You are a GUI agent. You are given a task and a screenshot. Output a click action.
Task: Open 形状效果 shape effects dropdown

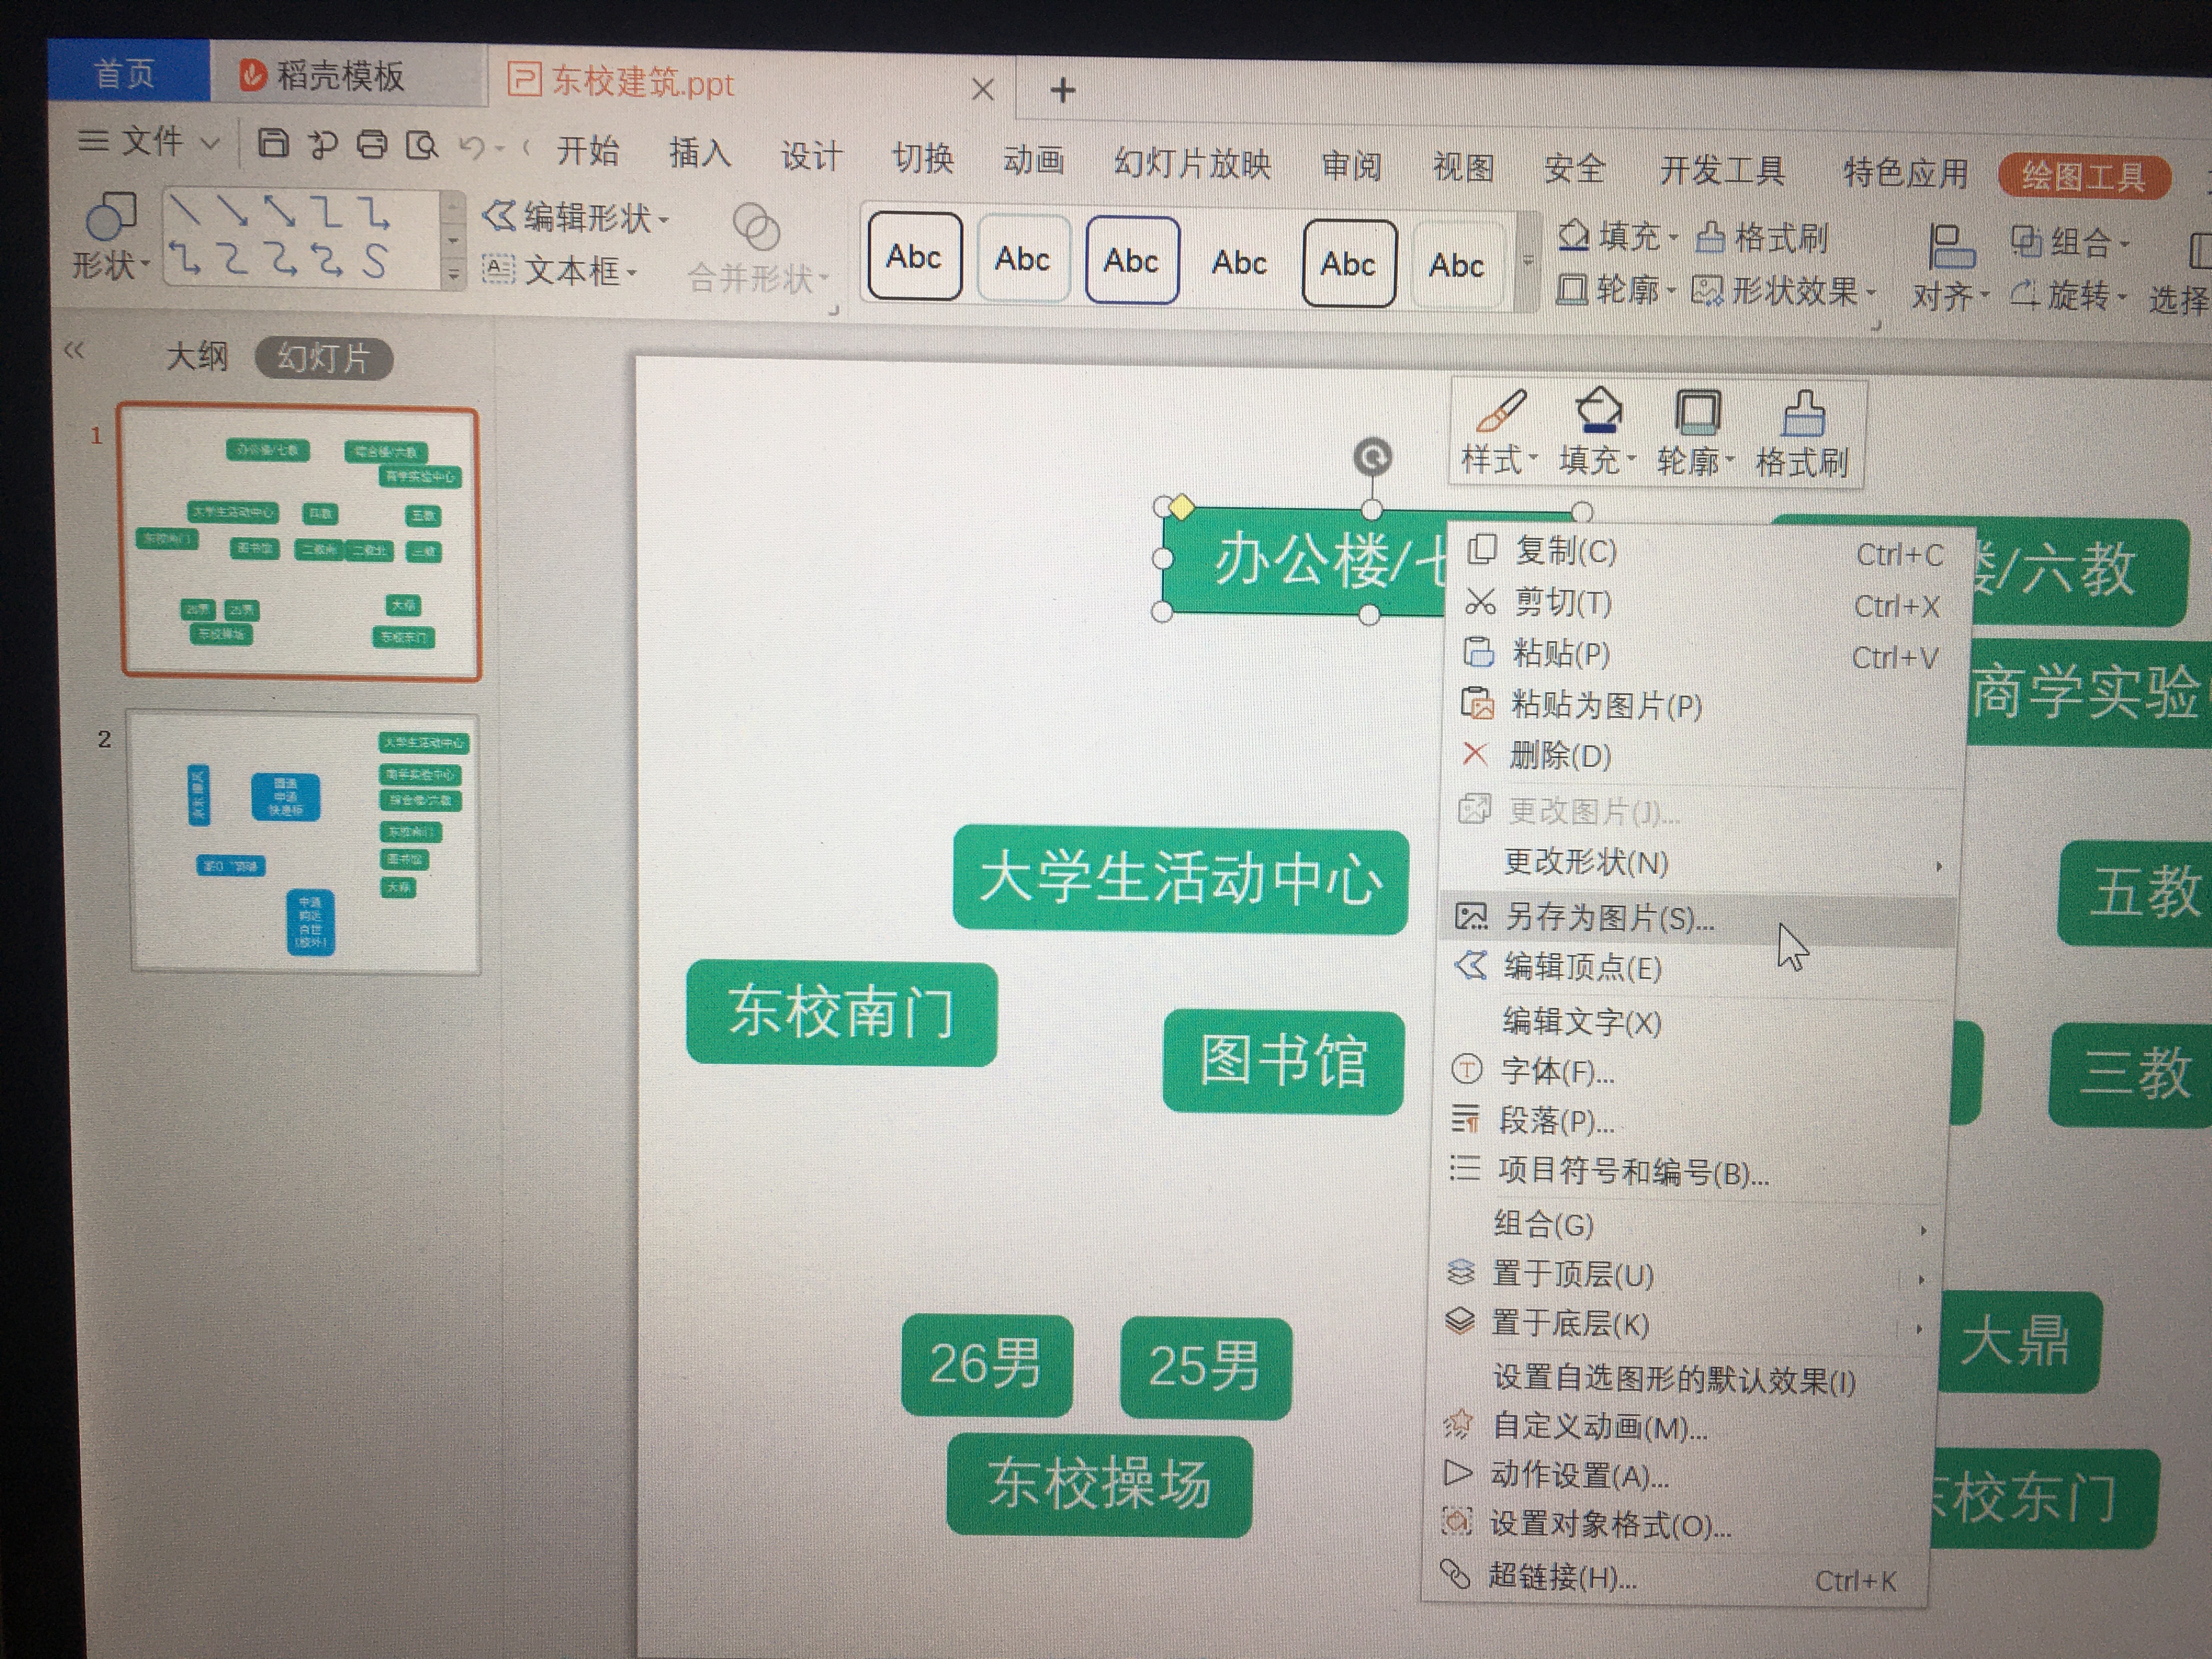1784,292
